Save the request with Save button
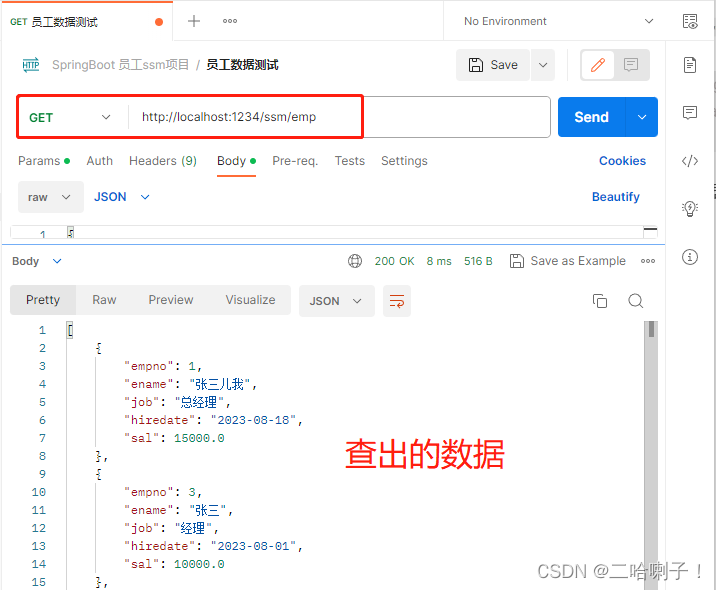The width and height of the screenshot is (716, 590). [x=493, y=65]
